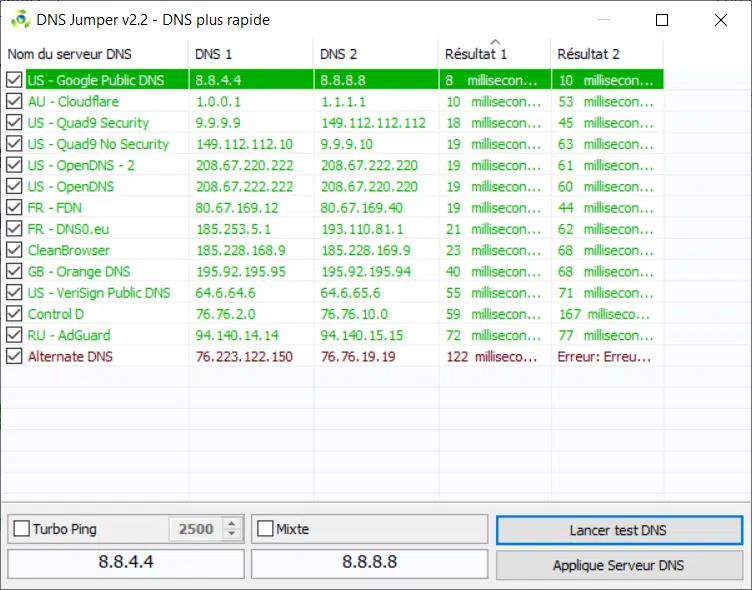This screenshot has width=752, height=590.
Task: Toggle the FR - FDN checkbox
Action: click(14, 207)
